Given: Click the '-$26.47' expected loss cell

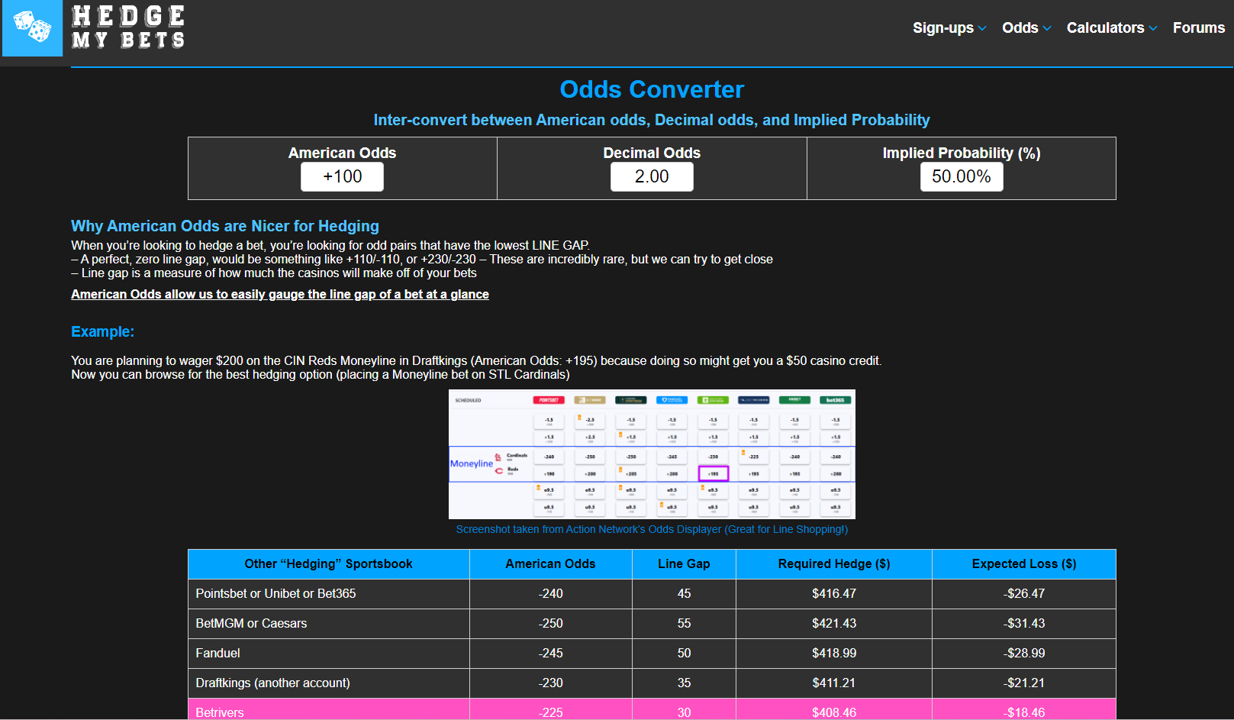Looking at the screenshot, I should [1024, 594].
